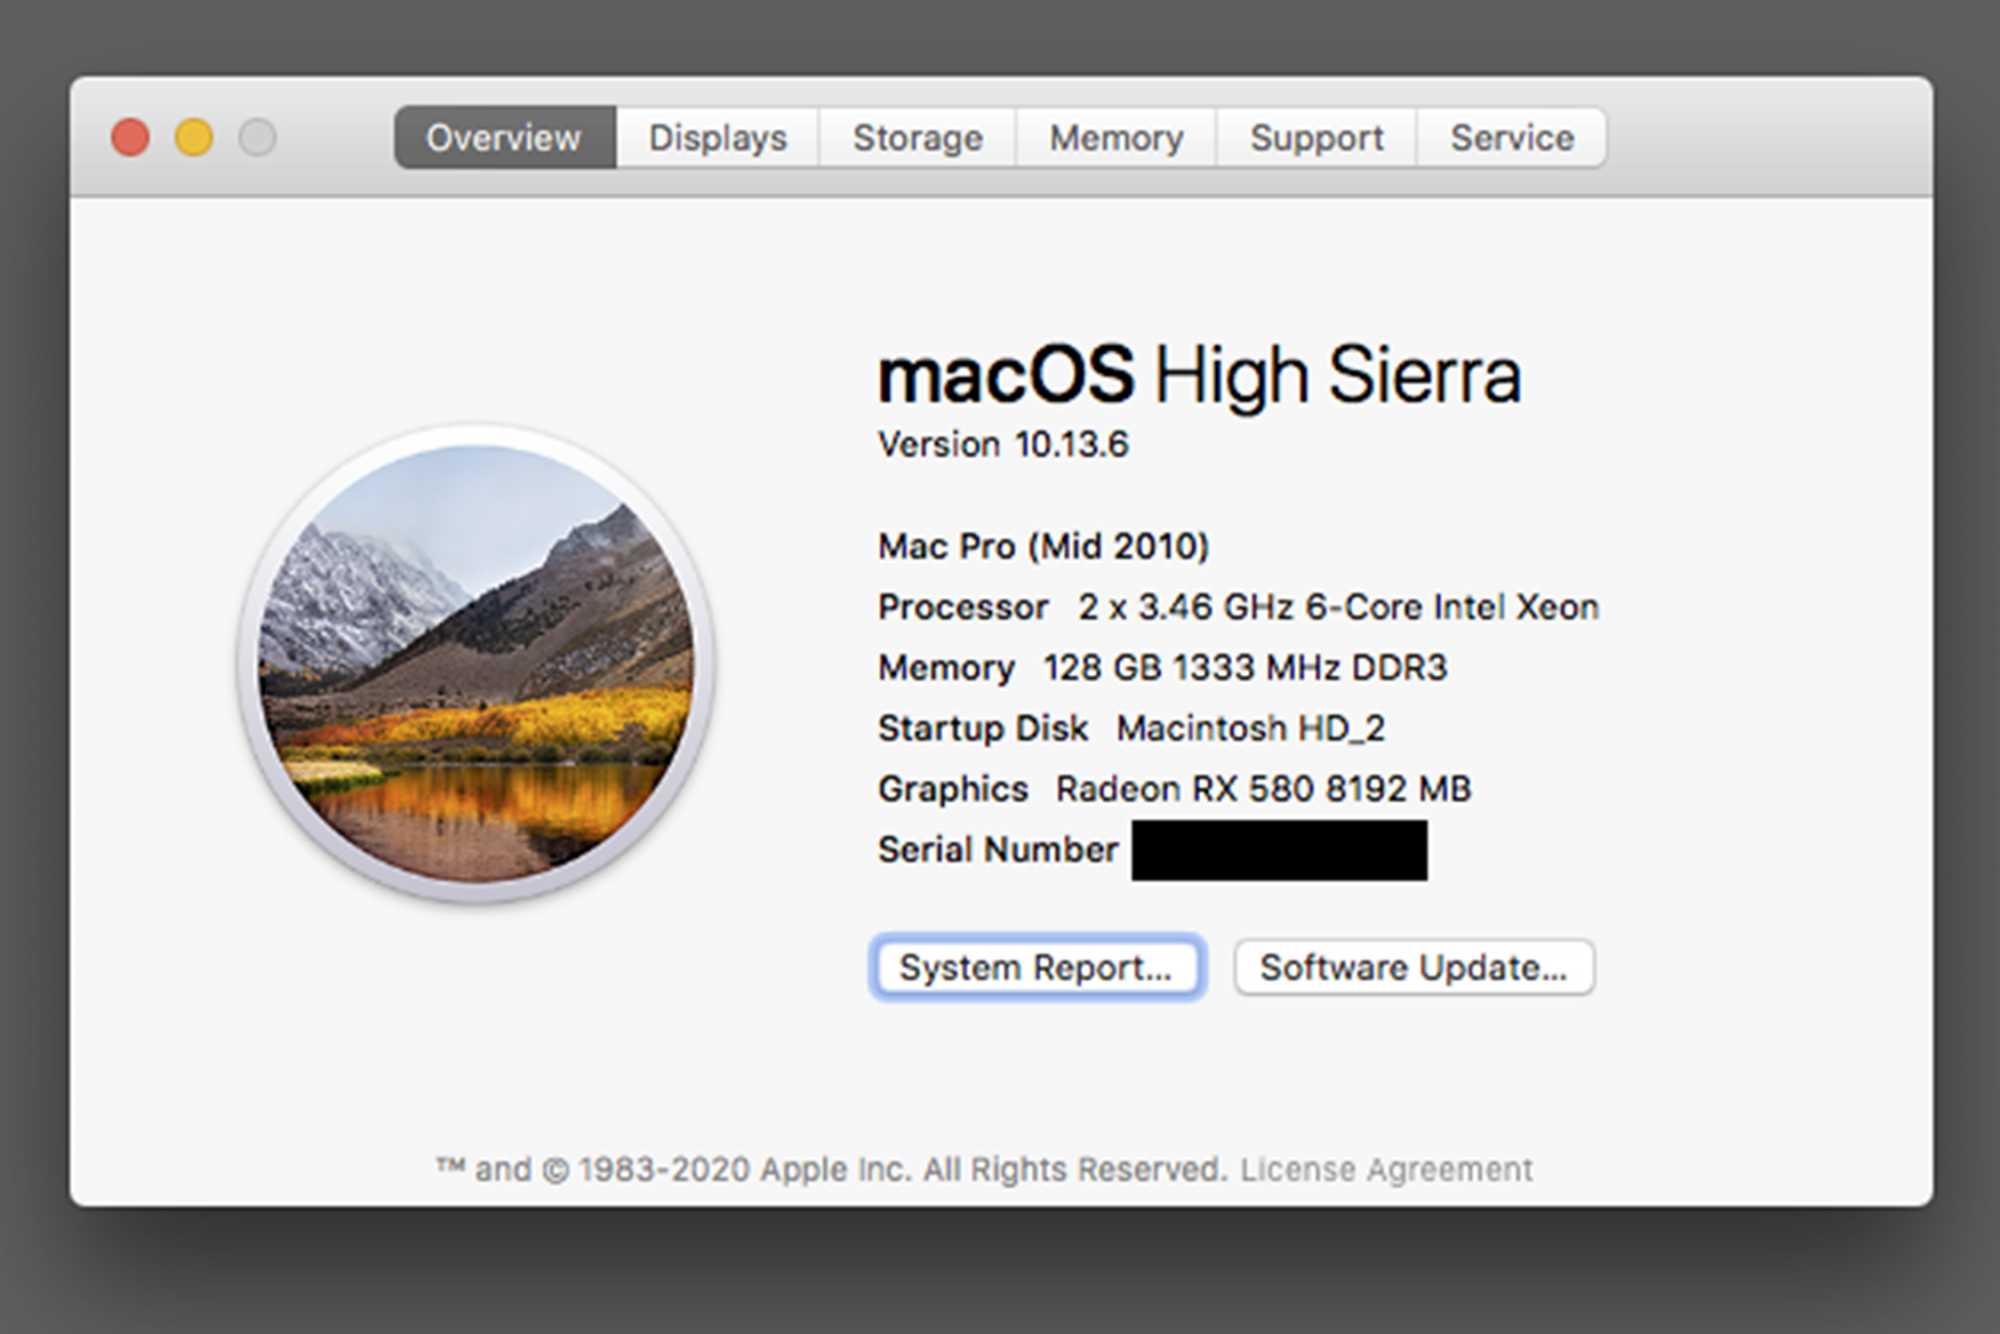Click the macOS High Sierra title
The image size is (2000, 1334).
point(1198,375)
